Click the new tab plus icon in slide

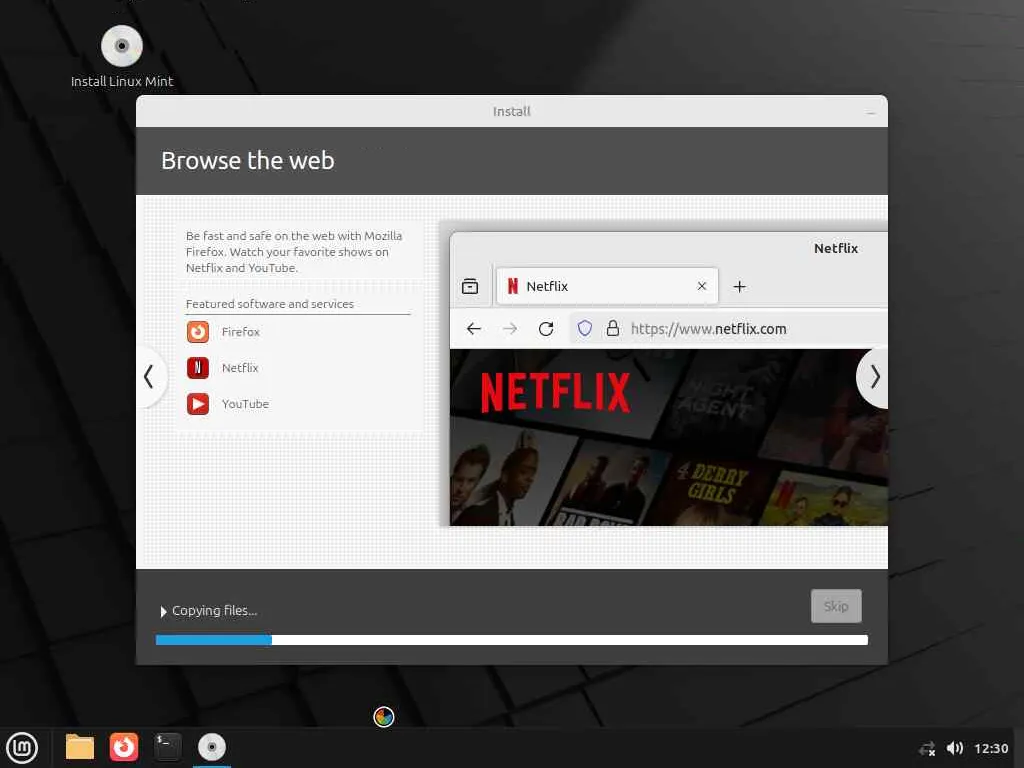click(739, 287)
